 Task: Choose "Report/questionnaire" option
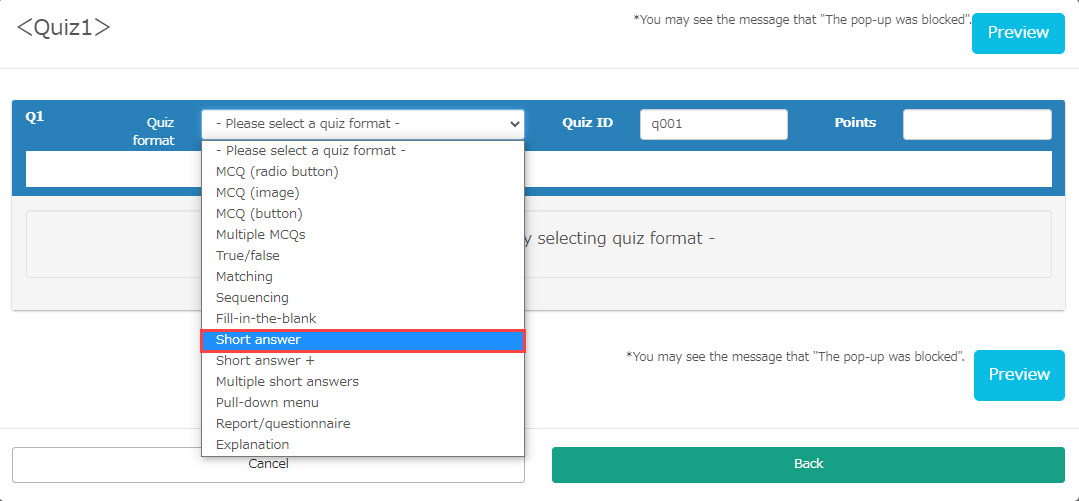click(x=283, y=424)
